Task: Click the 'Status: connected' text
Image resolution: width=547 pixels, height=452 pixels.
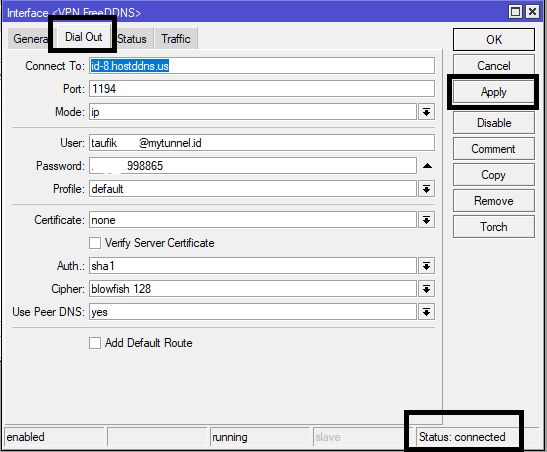Action: point(462,437)
